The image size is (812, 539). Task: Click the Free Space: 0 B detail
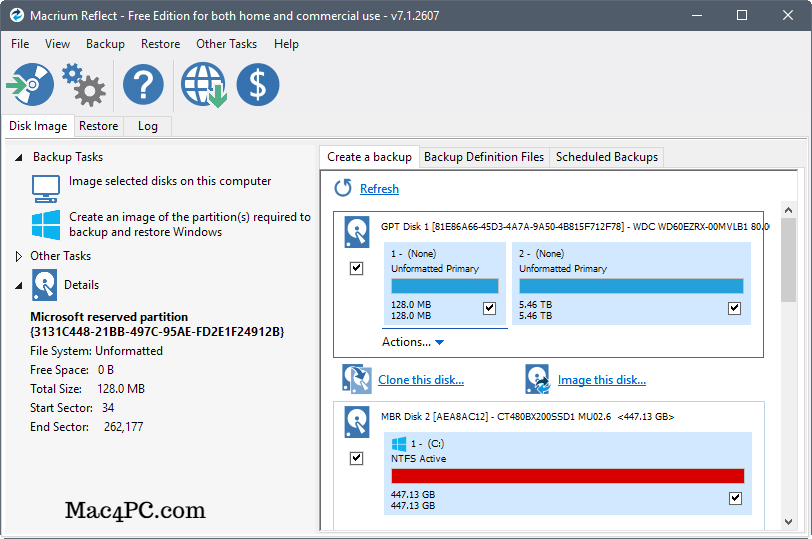[72, 370]
